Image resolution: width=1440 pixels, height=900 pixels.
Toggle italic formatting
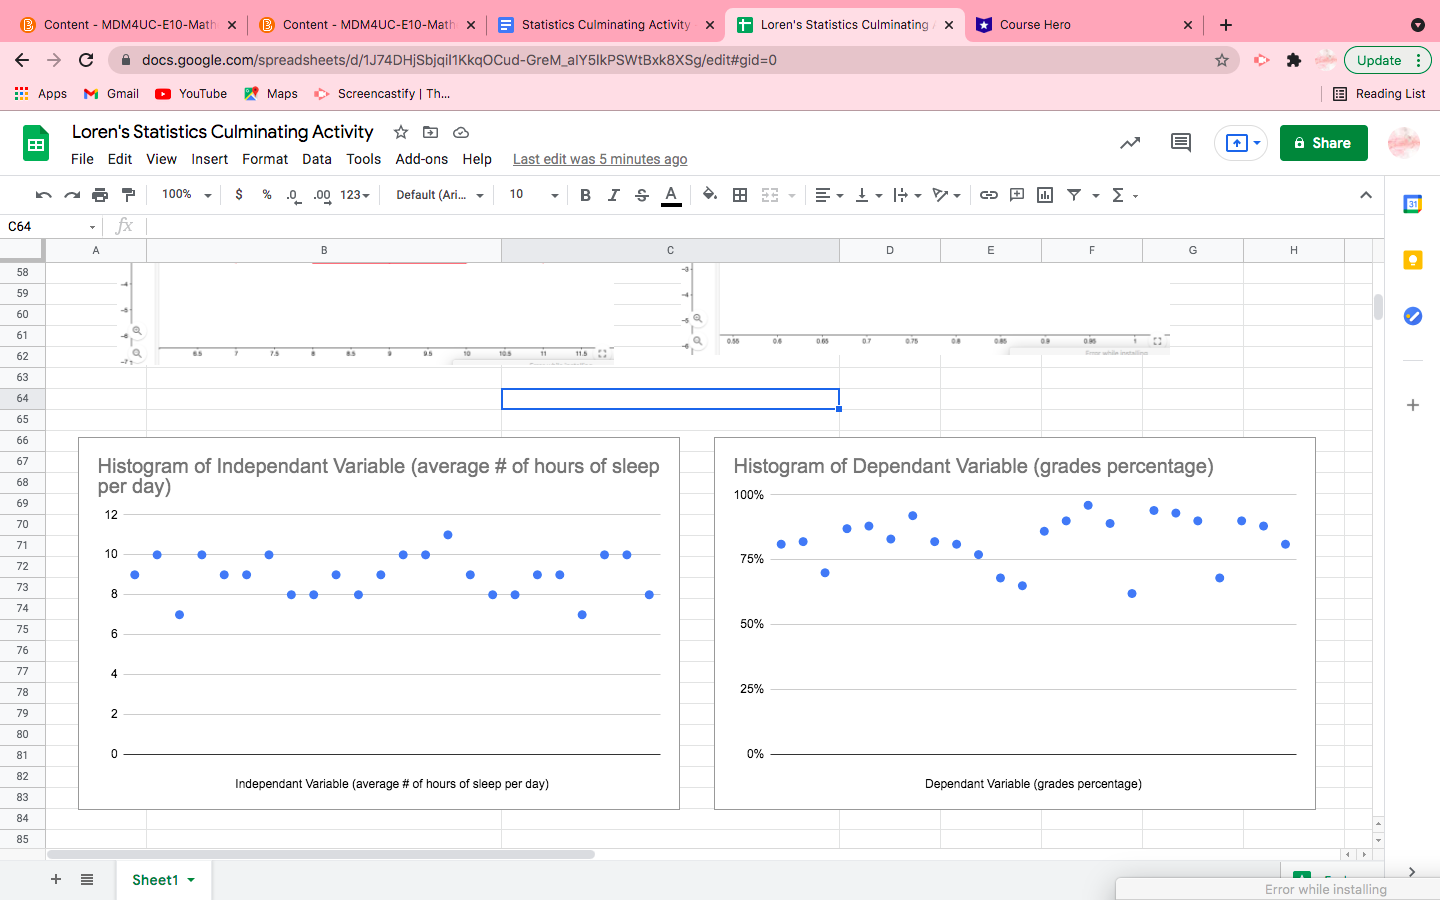pos(613,194)
